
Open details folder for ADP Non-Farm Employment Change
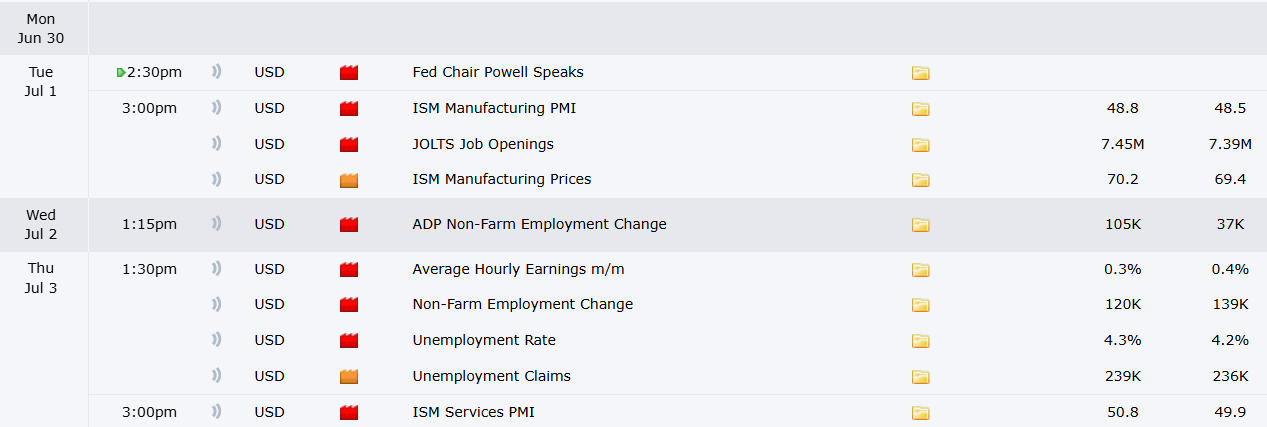(920, 225)
